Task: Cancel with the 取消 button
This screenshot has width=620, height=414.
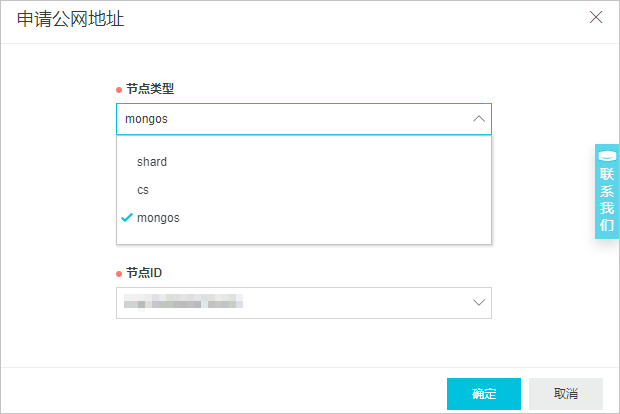Action: [x=566, y=394]
